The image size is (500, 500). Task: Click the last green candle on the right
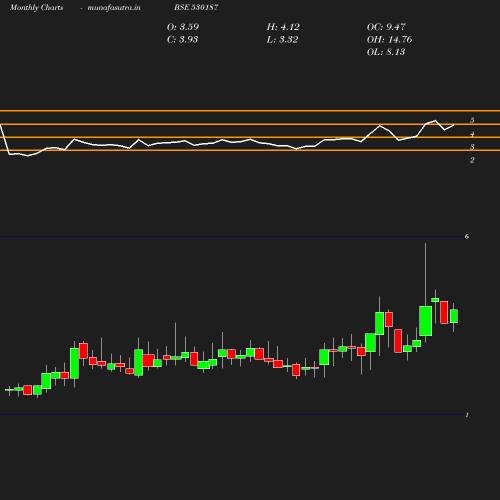point(454,316)
